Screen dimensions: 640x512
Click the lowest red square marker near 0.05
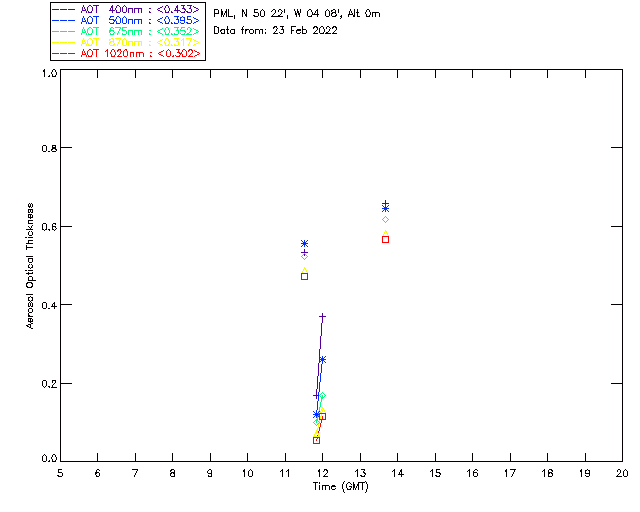(316, 441)
